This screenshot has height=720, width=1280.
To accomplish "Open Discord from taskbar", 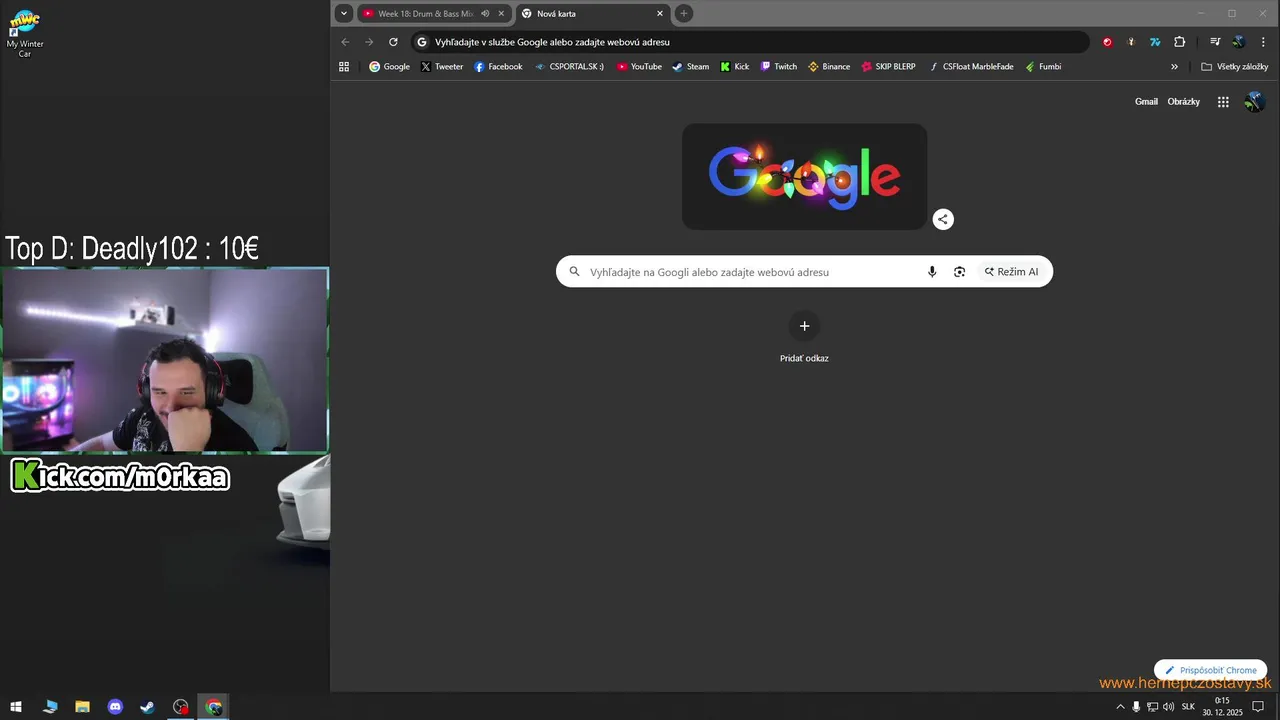I will click(115, 707).
